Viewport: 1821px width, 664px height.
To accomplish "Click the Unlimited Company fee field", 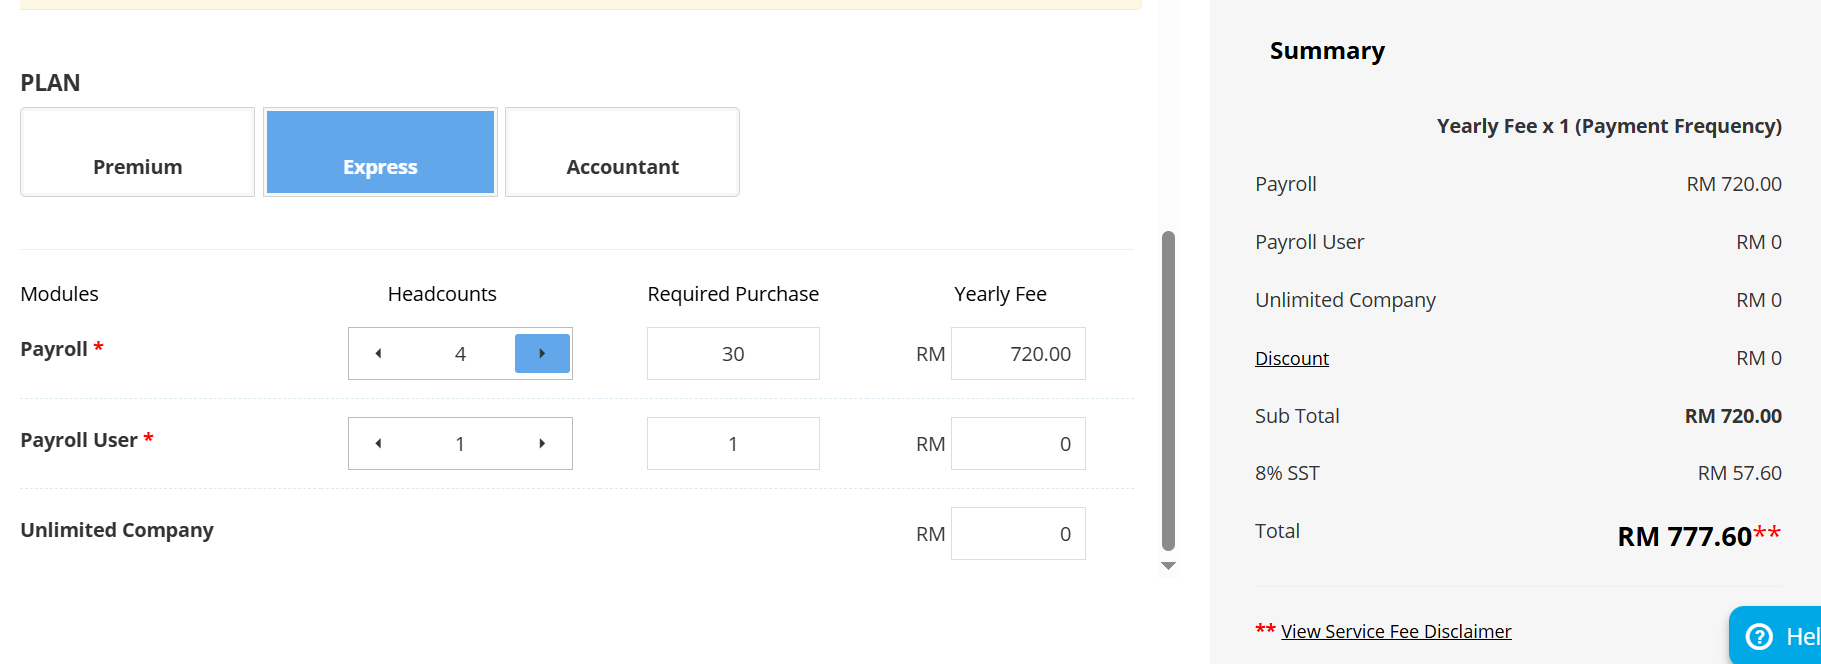I will coord(1018,534).
